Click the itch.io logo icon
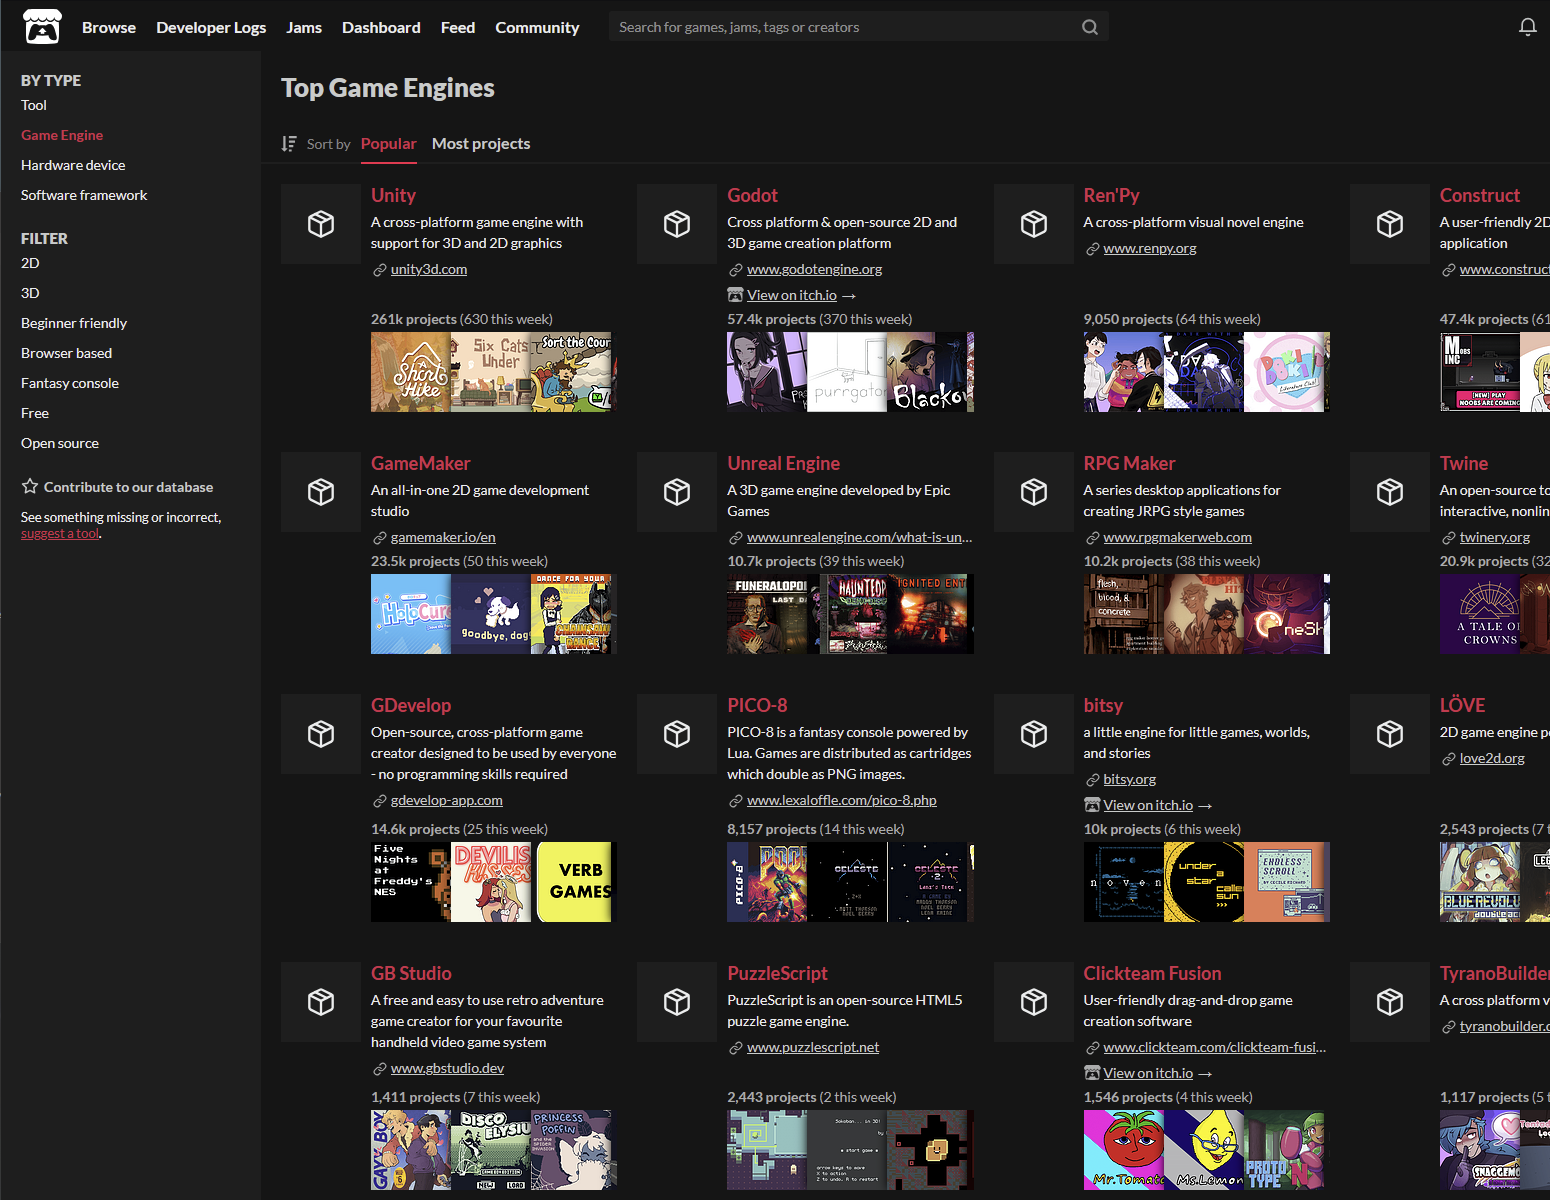Viewport: 1550px width, 1200px height. click(42, 27)
